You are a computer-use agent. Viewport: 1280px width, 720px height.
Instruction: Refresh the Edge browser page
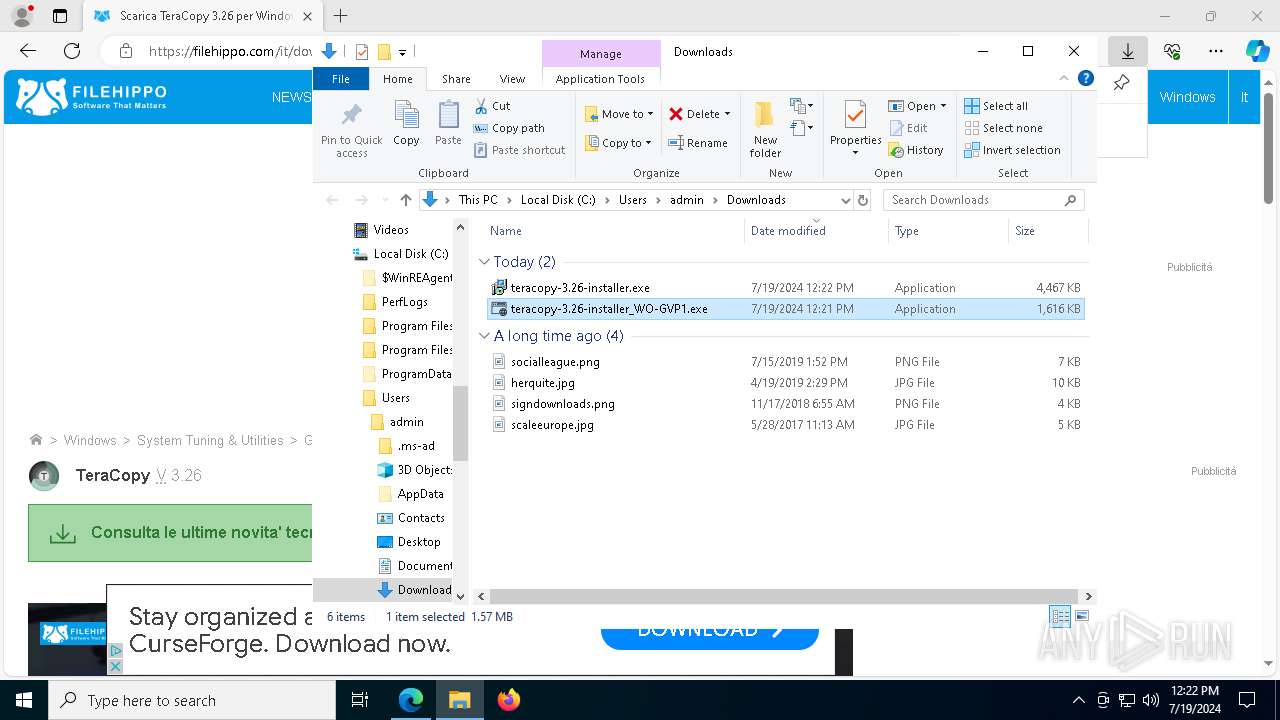point(72,51)
